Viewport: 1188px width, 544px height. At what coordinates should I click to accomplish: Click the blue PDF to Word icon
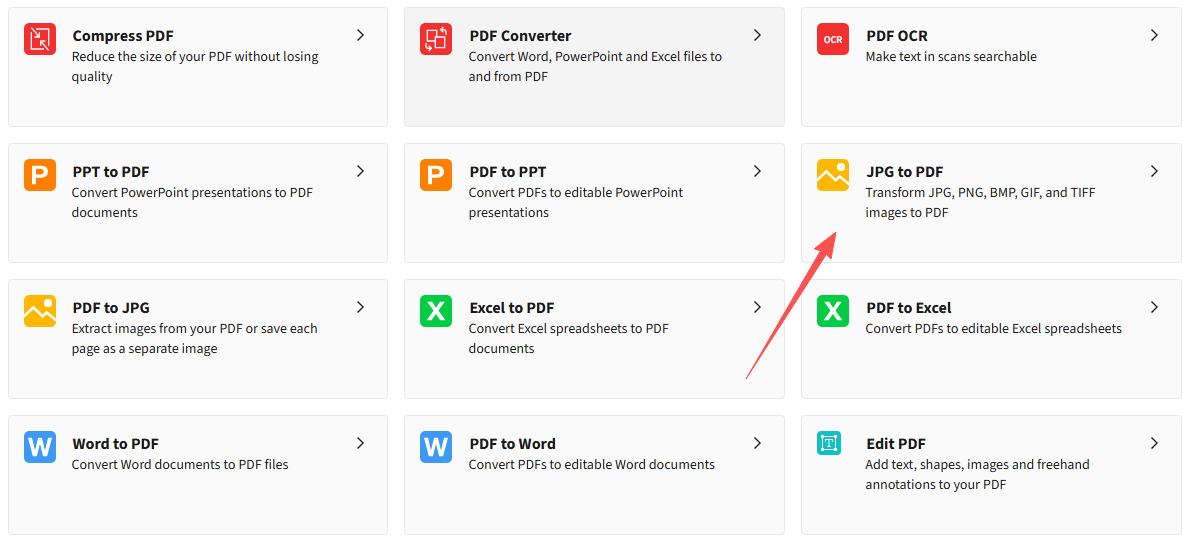436,447
